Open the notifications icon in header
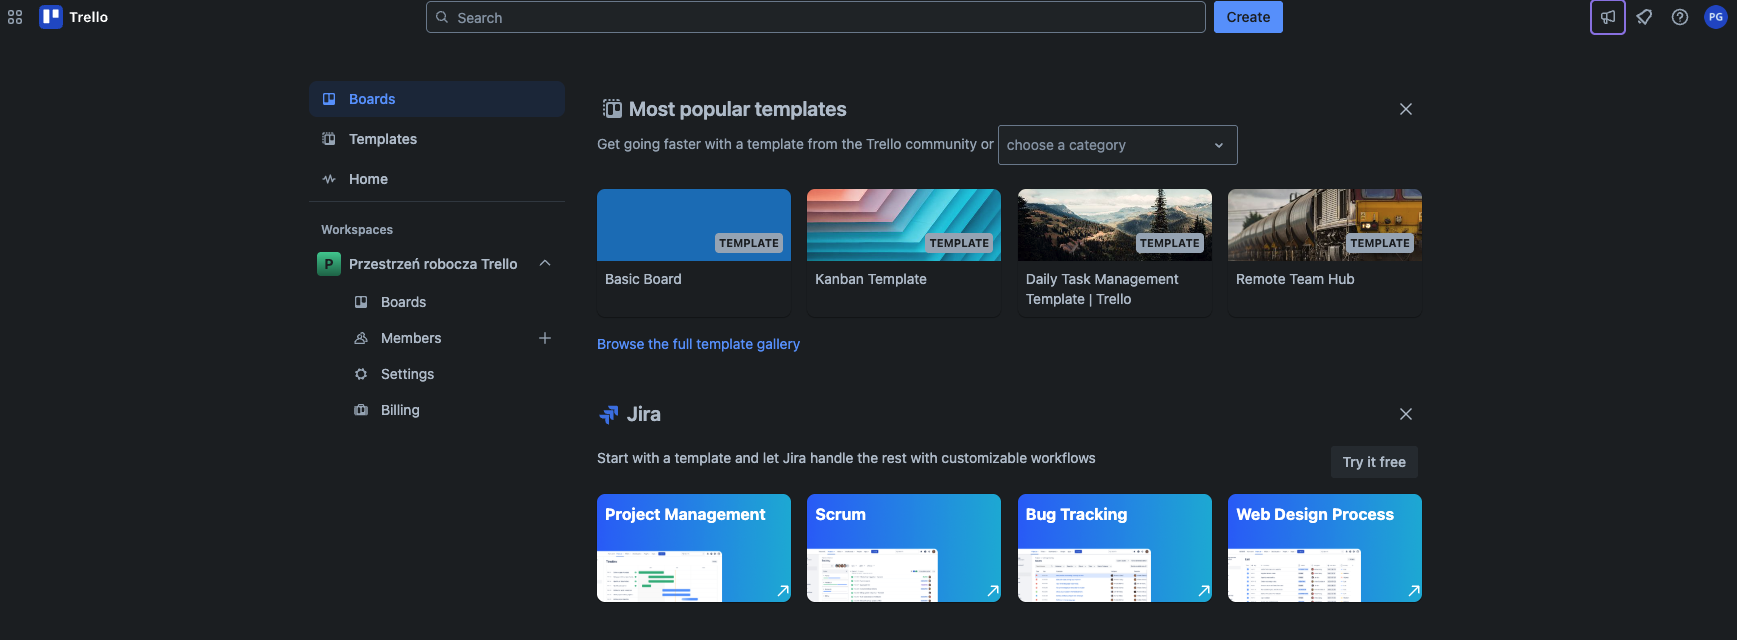Screen dimensions: 1737x640 pos(1644,17)
